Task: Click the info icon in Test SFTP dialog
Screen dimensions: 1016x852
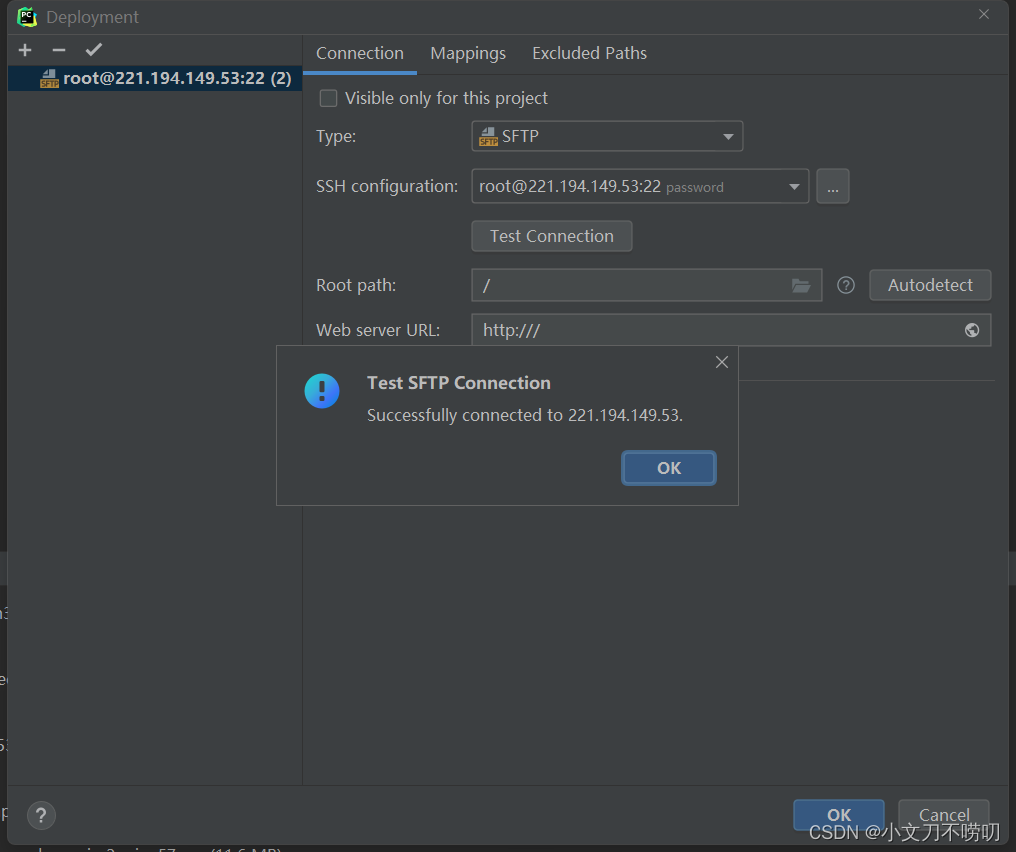Action: (322, 391)
